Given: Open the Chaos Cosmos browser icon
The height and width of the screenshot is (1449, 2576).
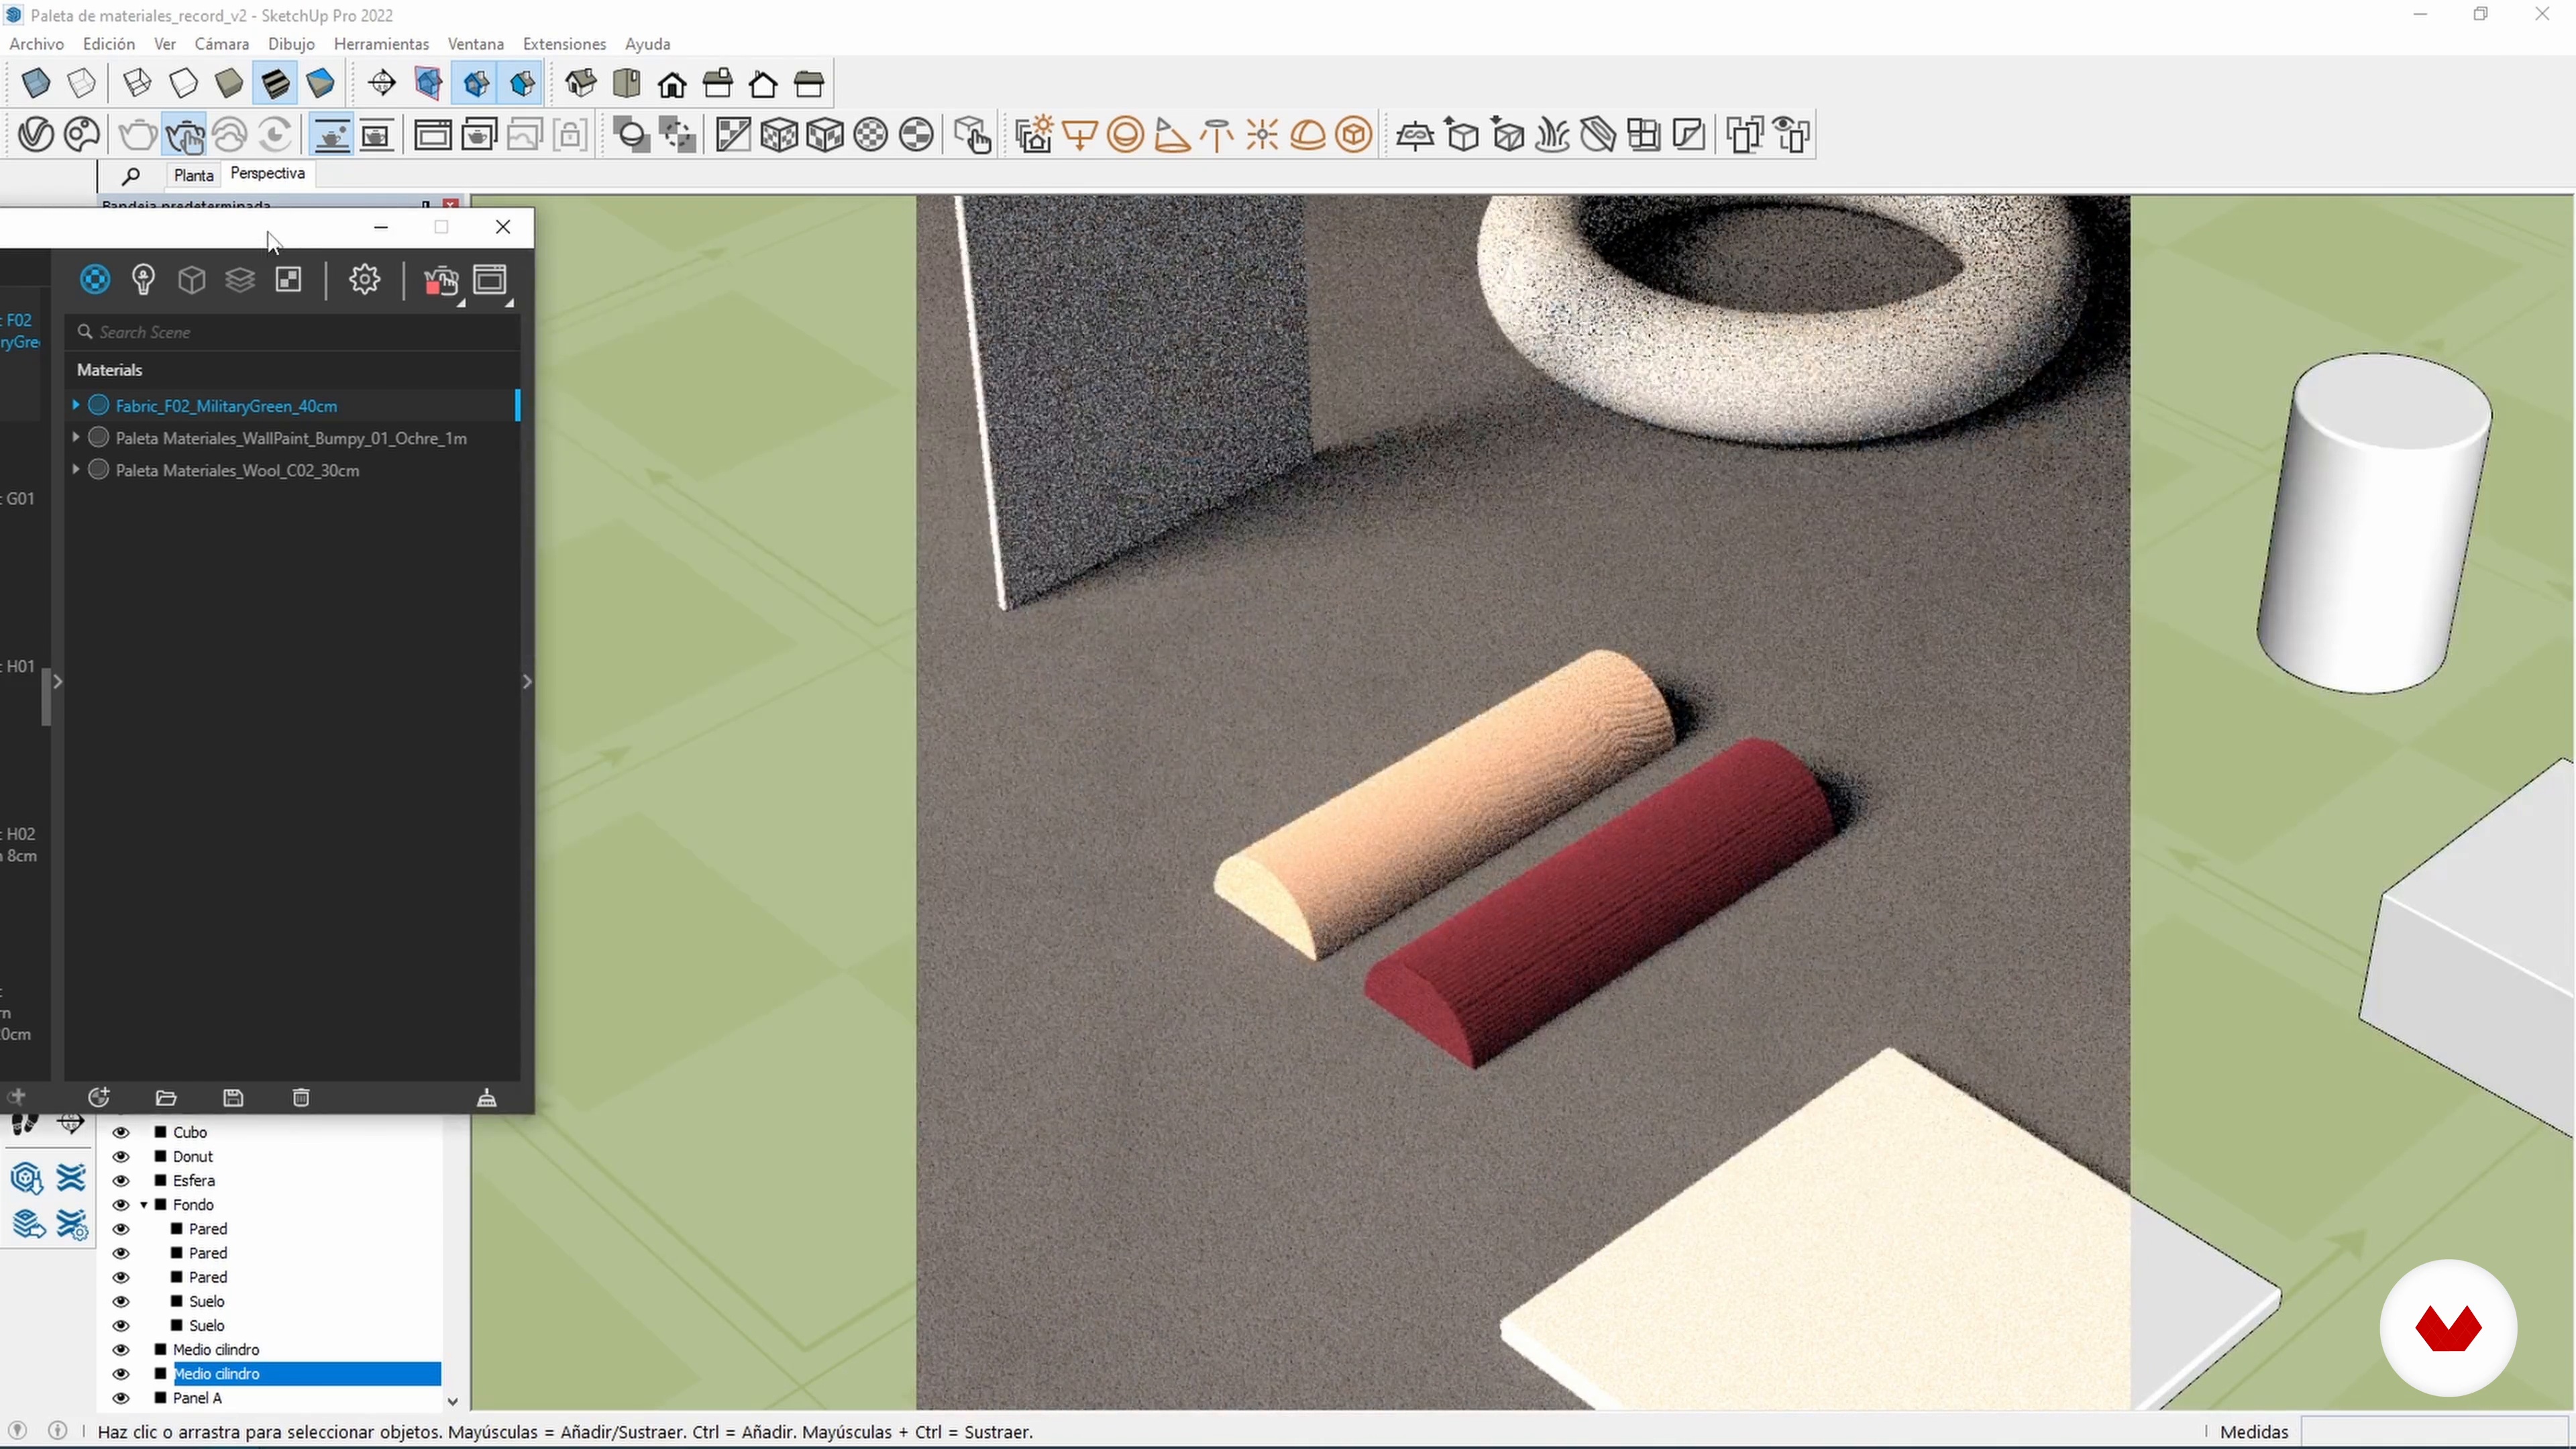Looking at the screenshot, I should coord(82,134).
